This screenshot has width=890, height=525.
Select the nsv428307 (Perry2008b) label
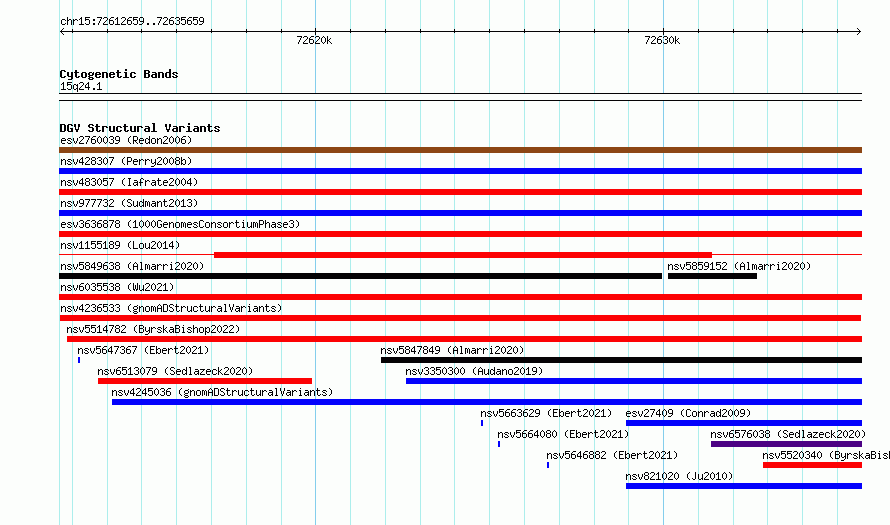(126, 161)
